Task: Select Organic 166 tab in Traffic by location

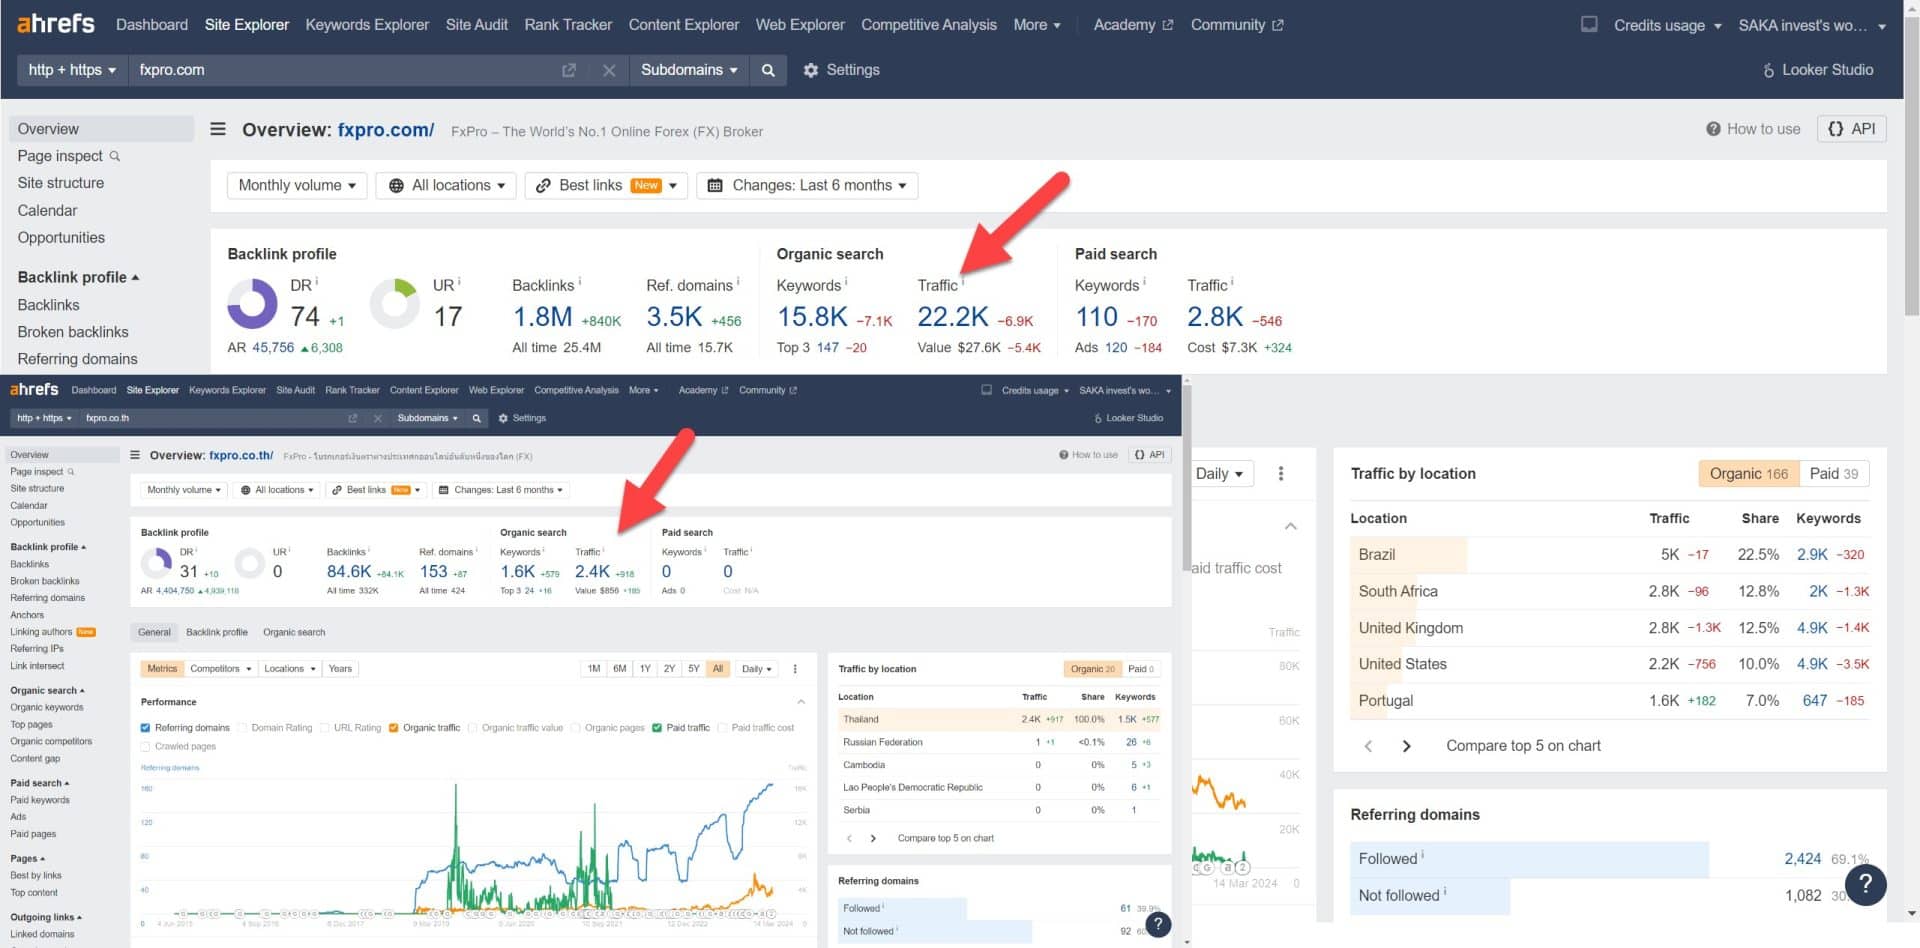Action: click(1748, 474)
